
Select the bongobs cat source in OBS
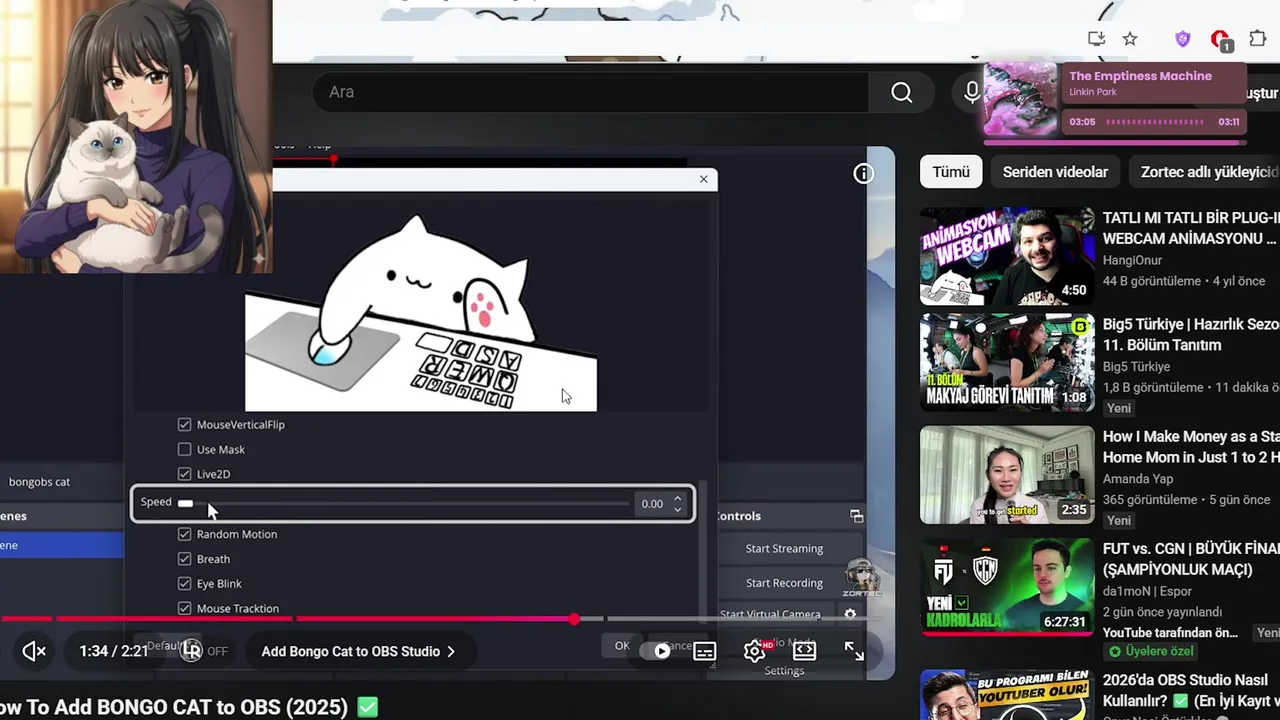click(x=40, y=482)
